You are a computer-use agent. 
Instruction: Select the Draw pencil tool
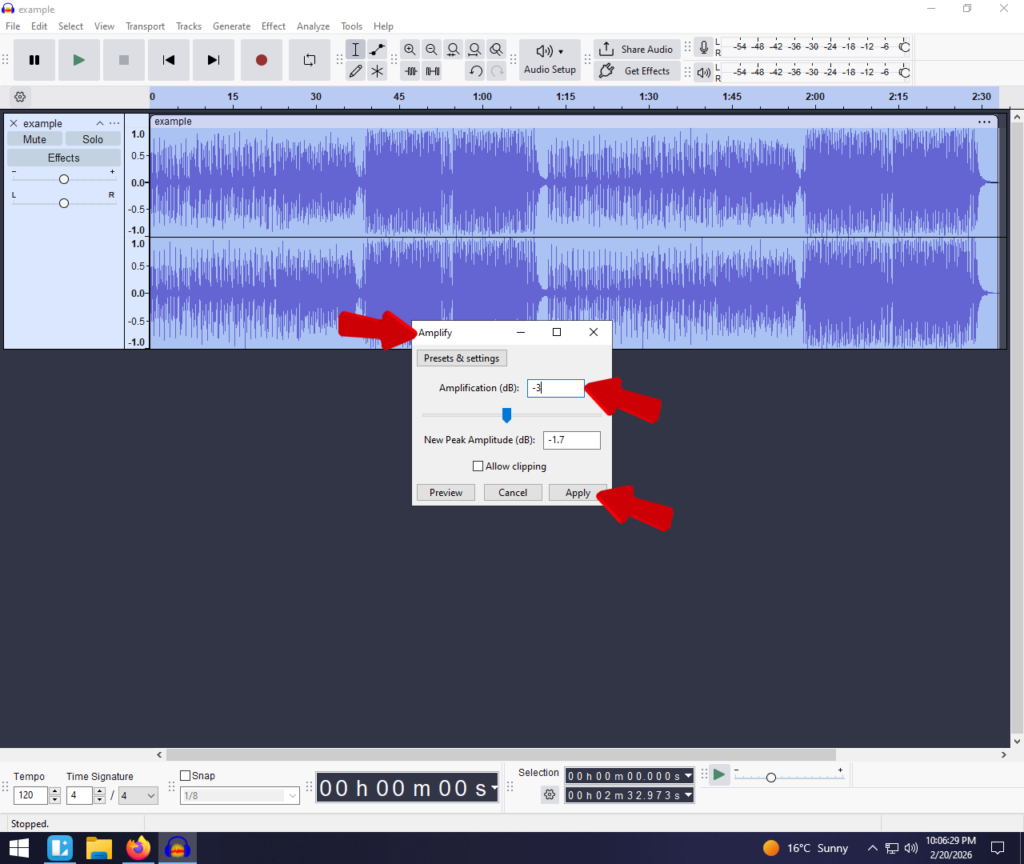(x=355, y=71)
